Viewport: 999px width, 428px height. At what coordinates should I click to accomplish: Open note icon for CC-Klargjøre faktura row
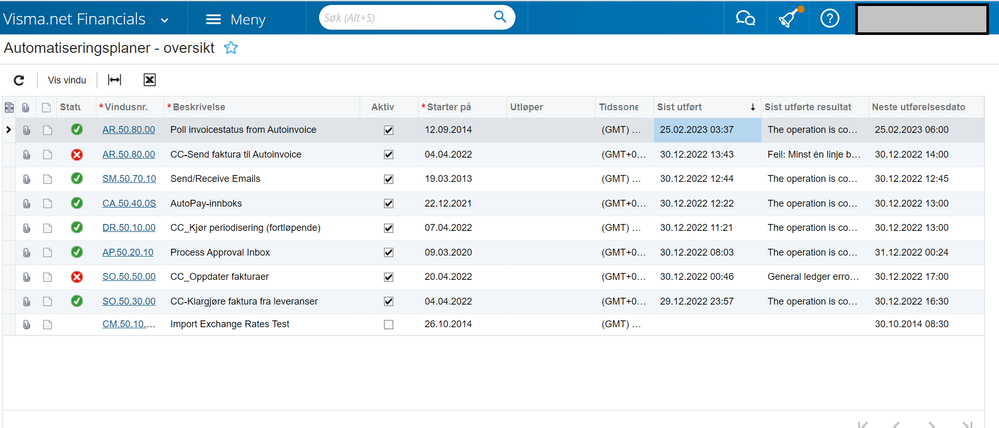47,301
